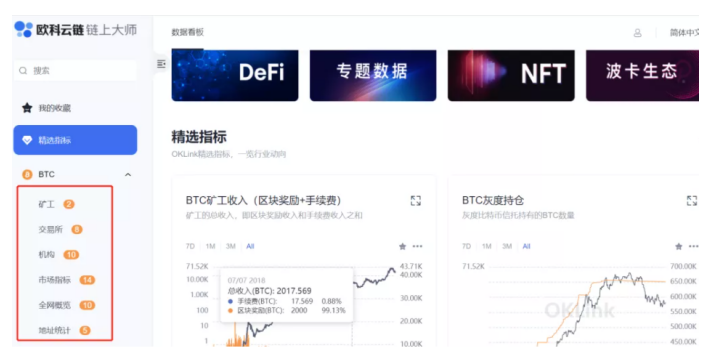Click the 总收入(BTC): 2017.569 tooltip value

(x=269, y=291)
